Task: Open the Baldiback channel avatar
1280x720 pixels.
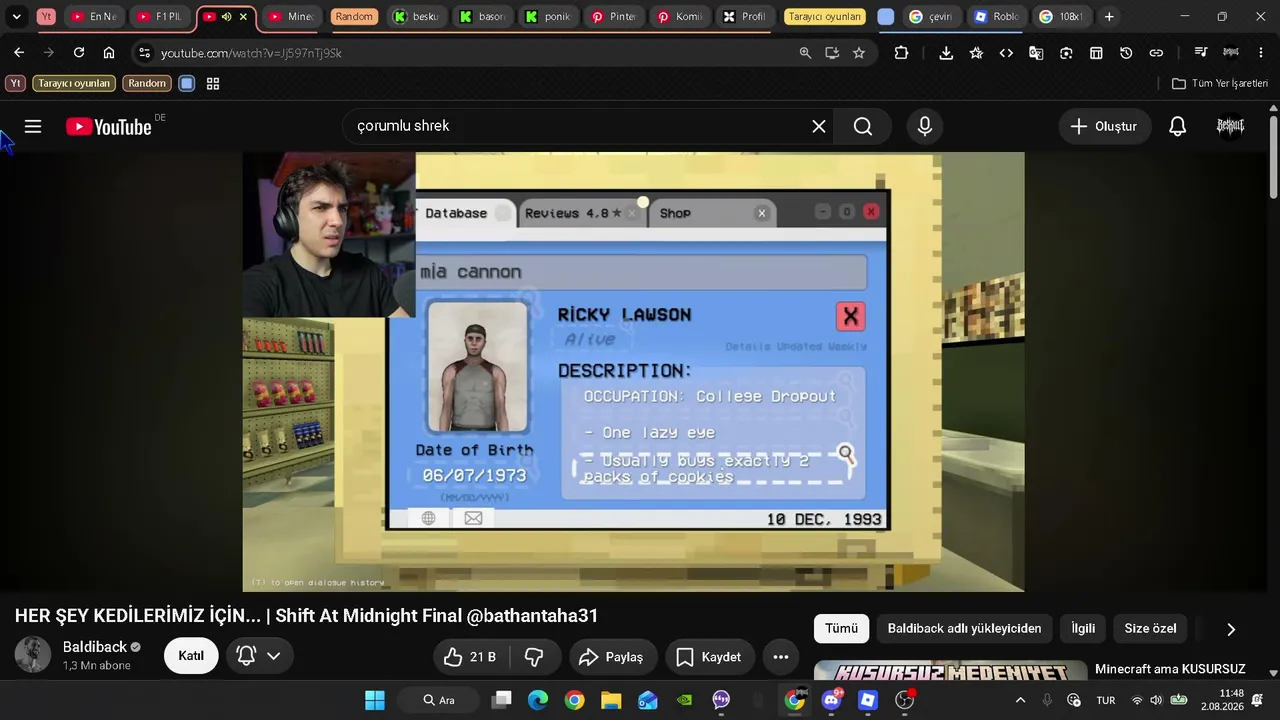Action: click(x=32, y=655)
